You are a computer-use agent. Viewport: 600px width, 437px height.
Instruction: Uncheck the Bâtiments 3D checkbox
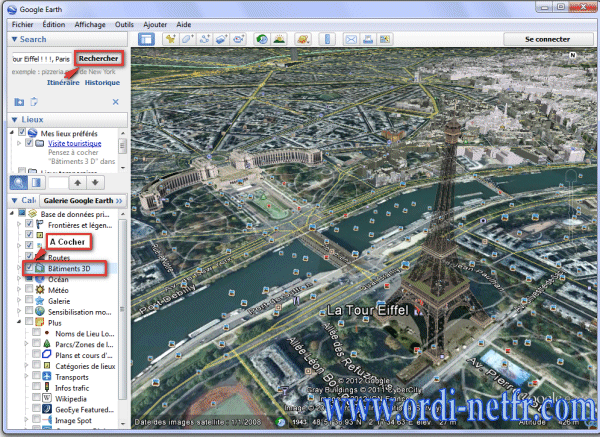(29, 268)
